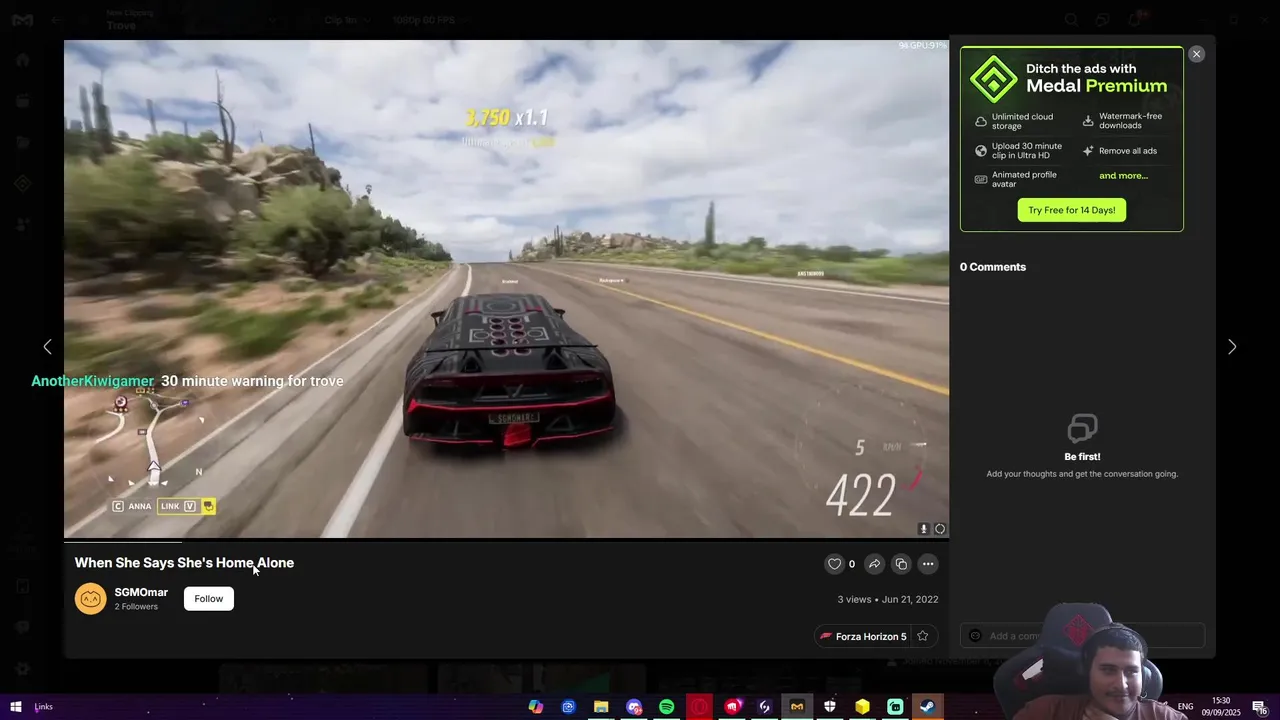Click in the Add a comment field

click(x=1082, y=635)
